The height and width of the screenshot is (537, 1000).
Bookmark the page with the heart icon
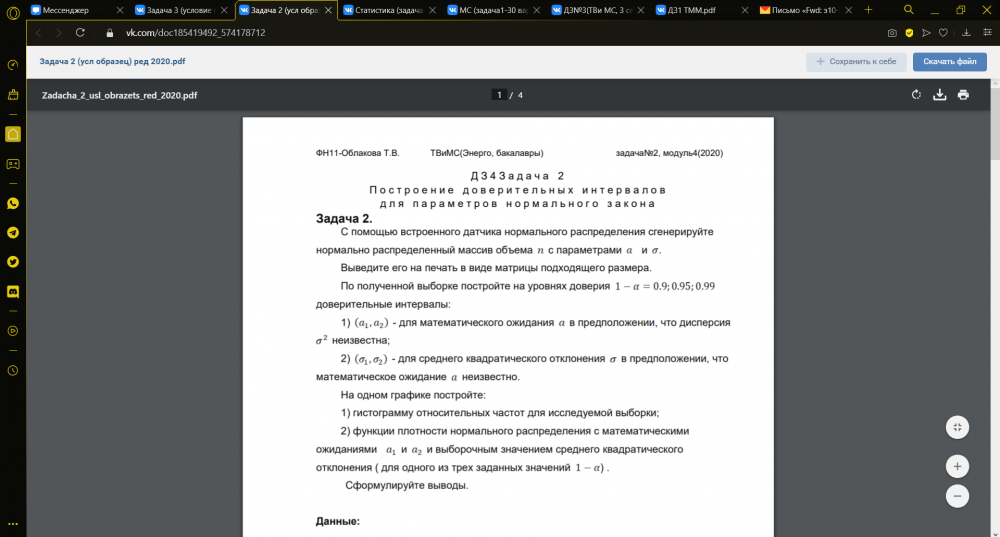[x=943, y=33]
